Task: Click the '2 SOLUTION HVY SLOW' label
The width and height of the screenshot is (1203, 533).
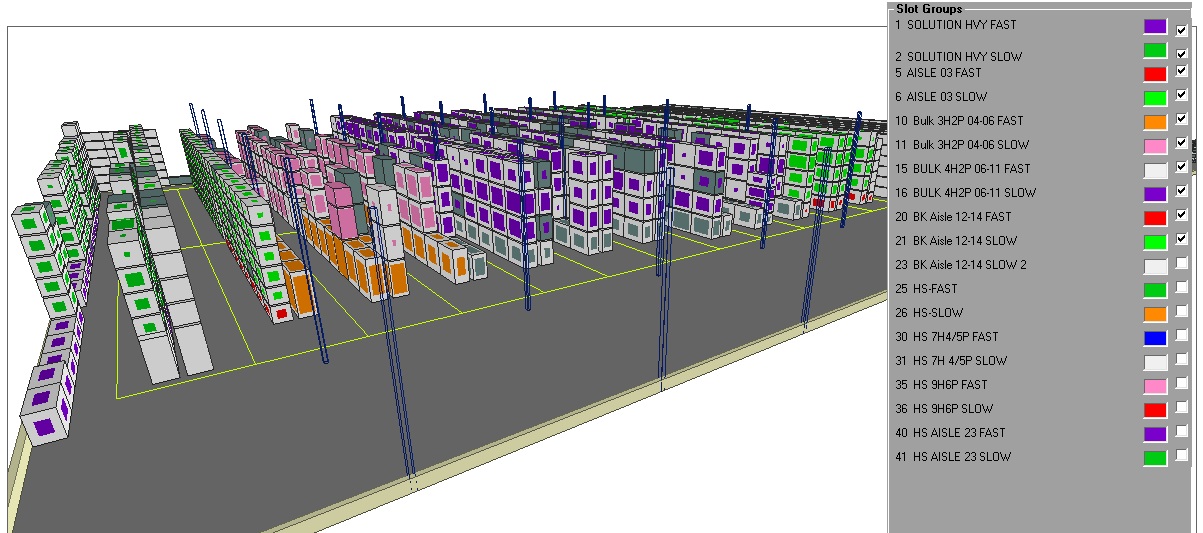Action: click(959, 57)
